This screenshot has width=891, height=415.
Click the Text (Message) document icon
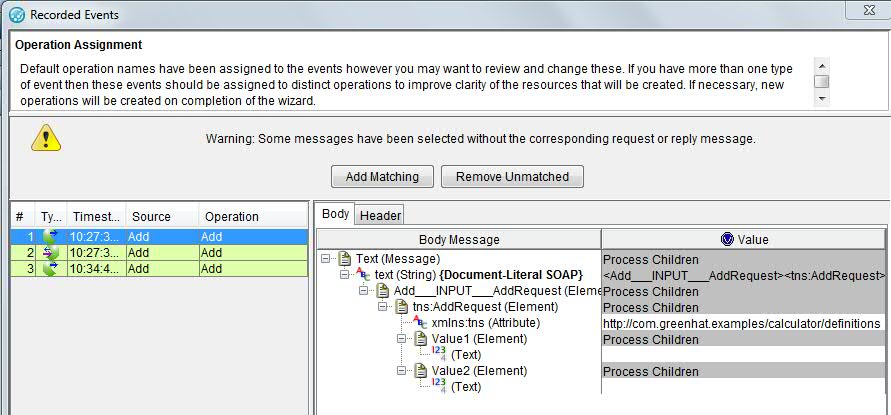click(x=344, y=259)
